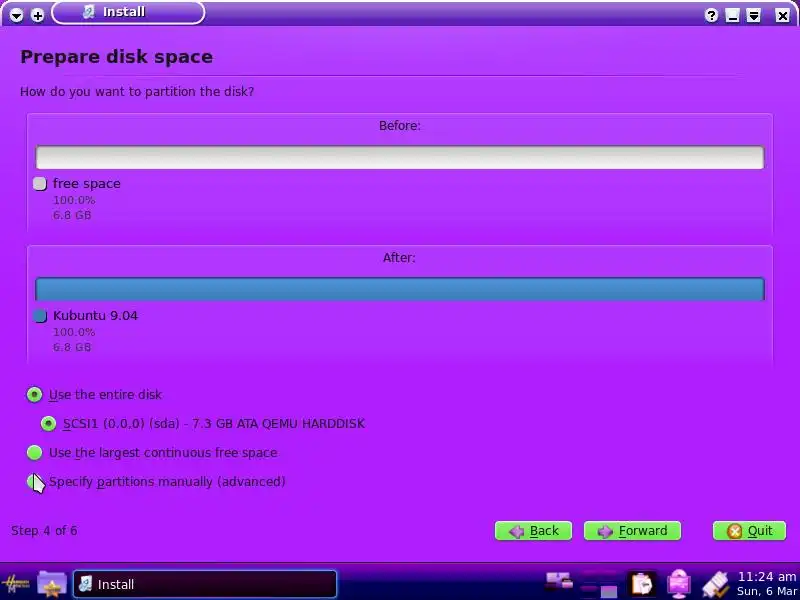Screen dimensions: 800x600
Task: Click the help question mark in the title bar
Action: tap(711, 15)
